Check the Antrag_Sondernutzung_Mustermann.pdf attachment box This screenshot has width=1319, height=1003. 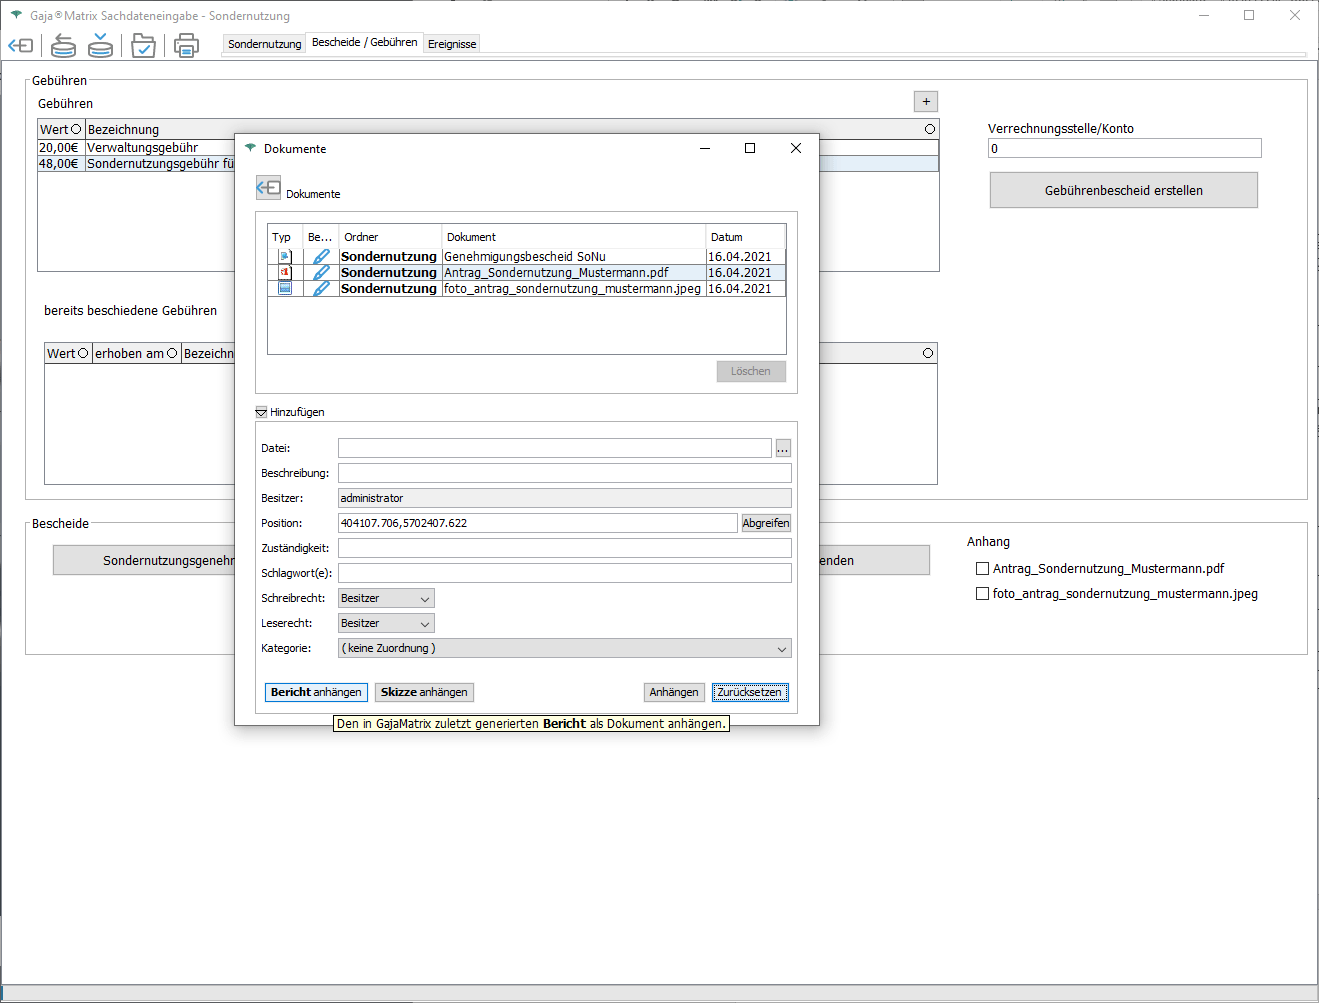coord(982,568)
